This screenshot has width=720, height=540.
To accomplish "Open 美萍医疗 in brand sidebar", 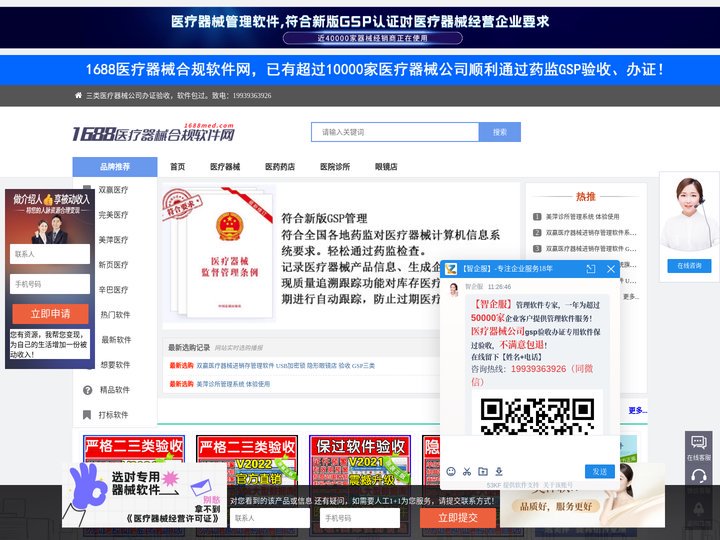I will (113, 240).
